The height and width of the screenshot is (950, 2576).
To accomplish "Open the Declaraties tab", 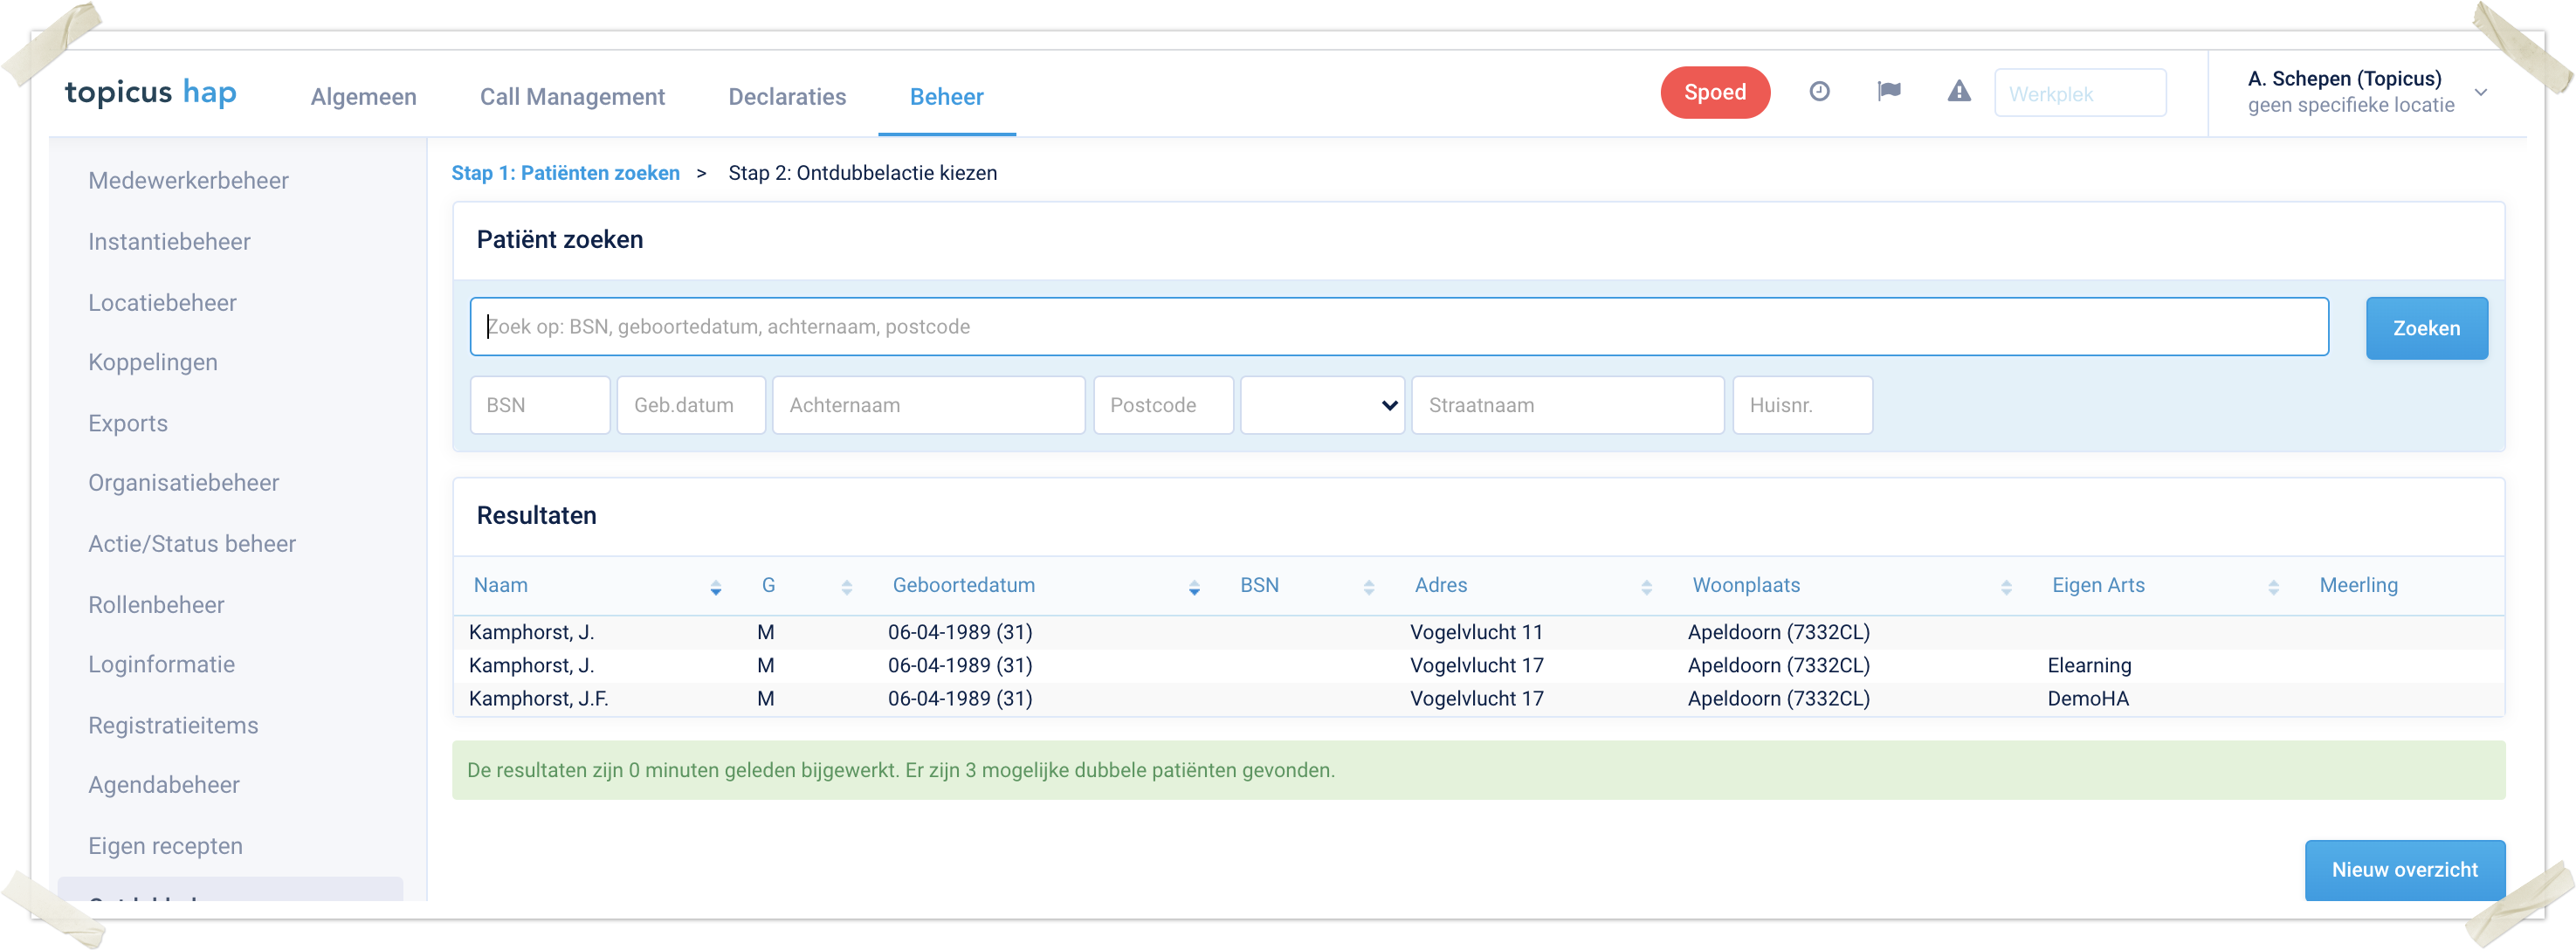I will 787,97.
